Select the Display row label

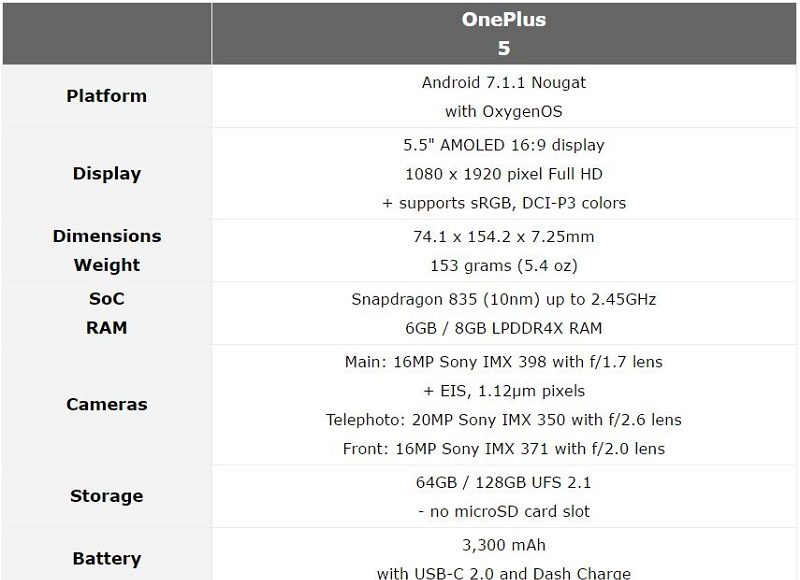pos(106,173)
